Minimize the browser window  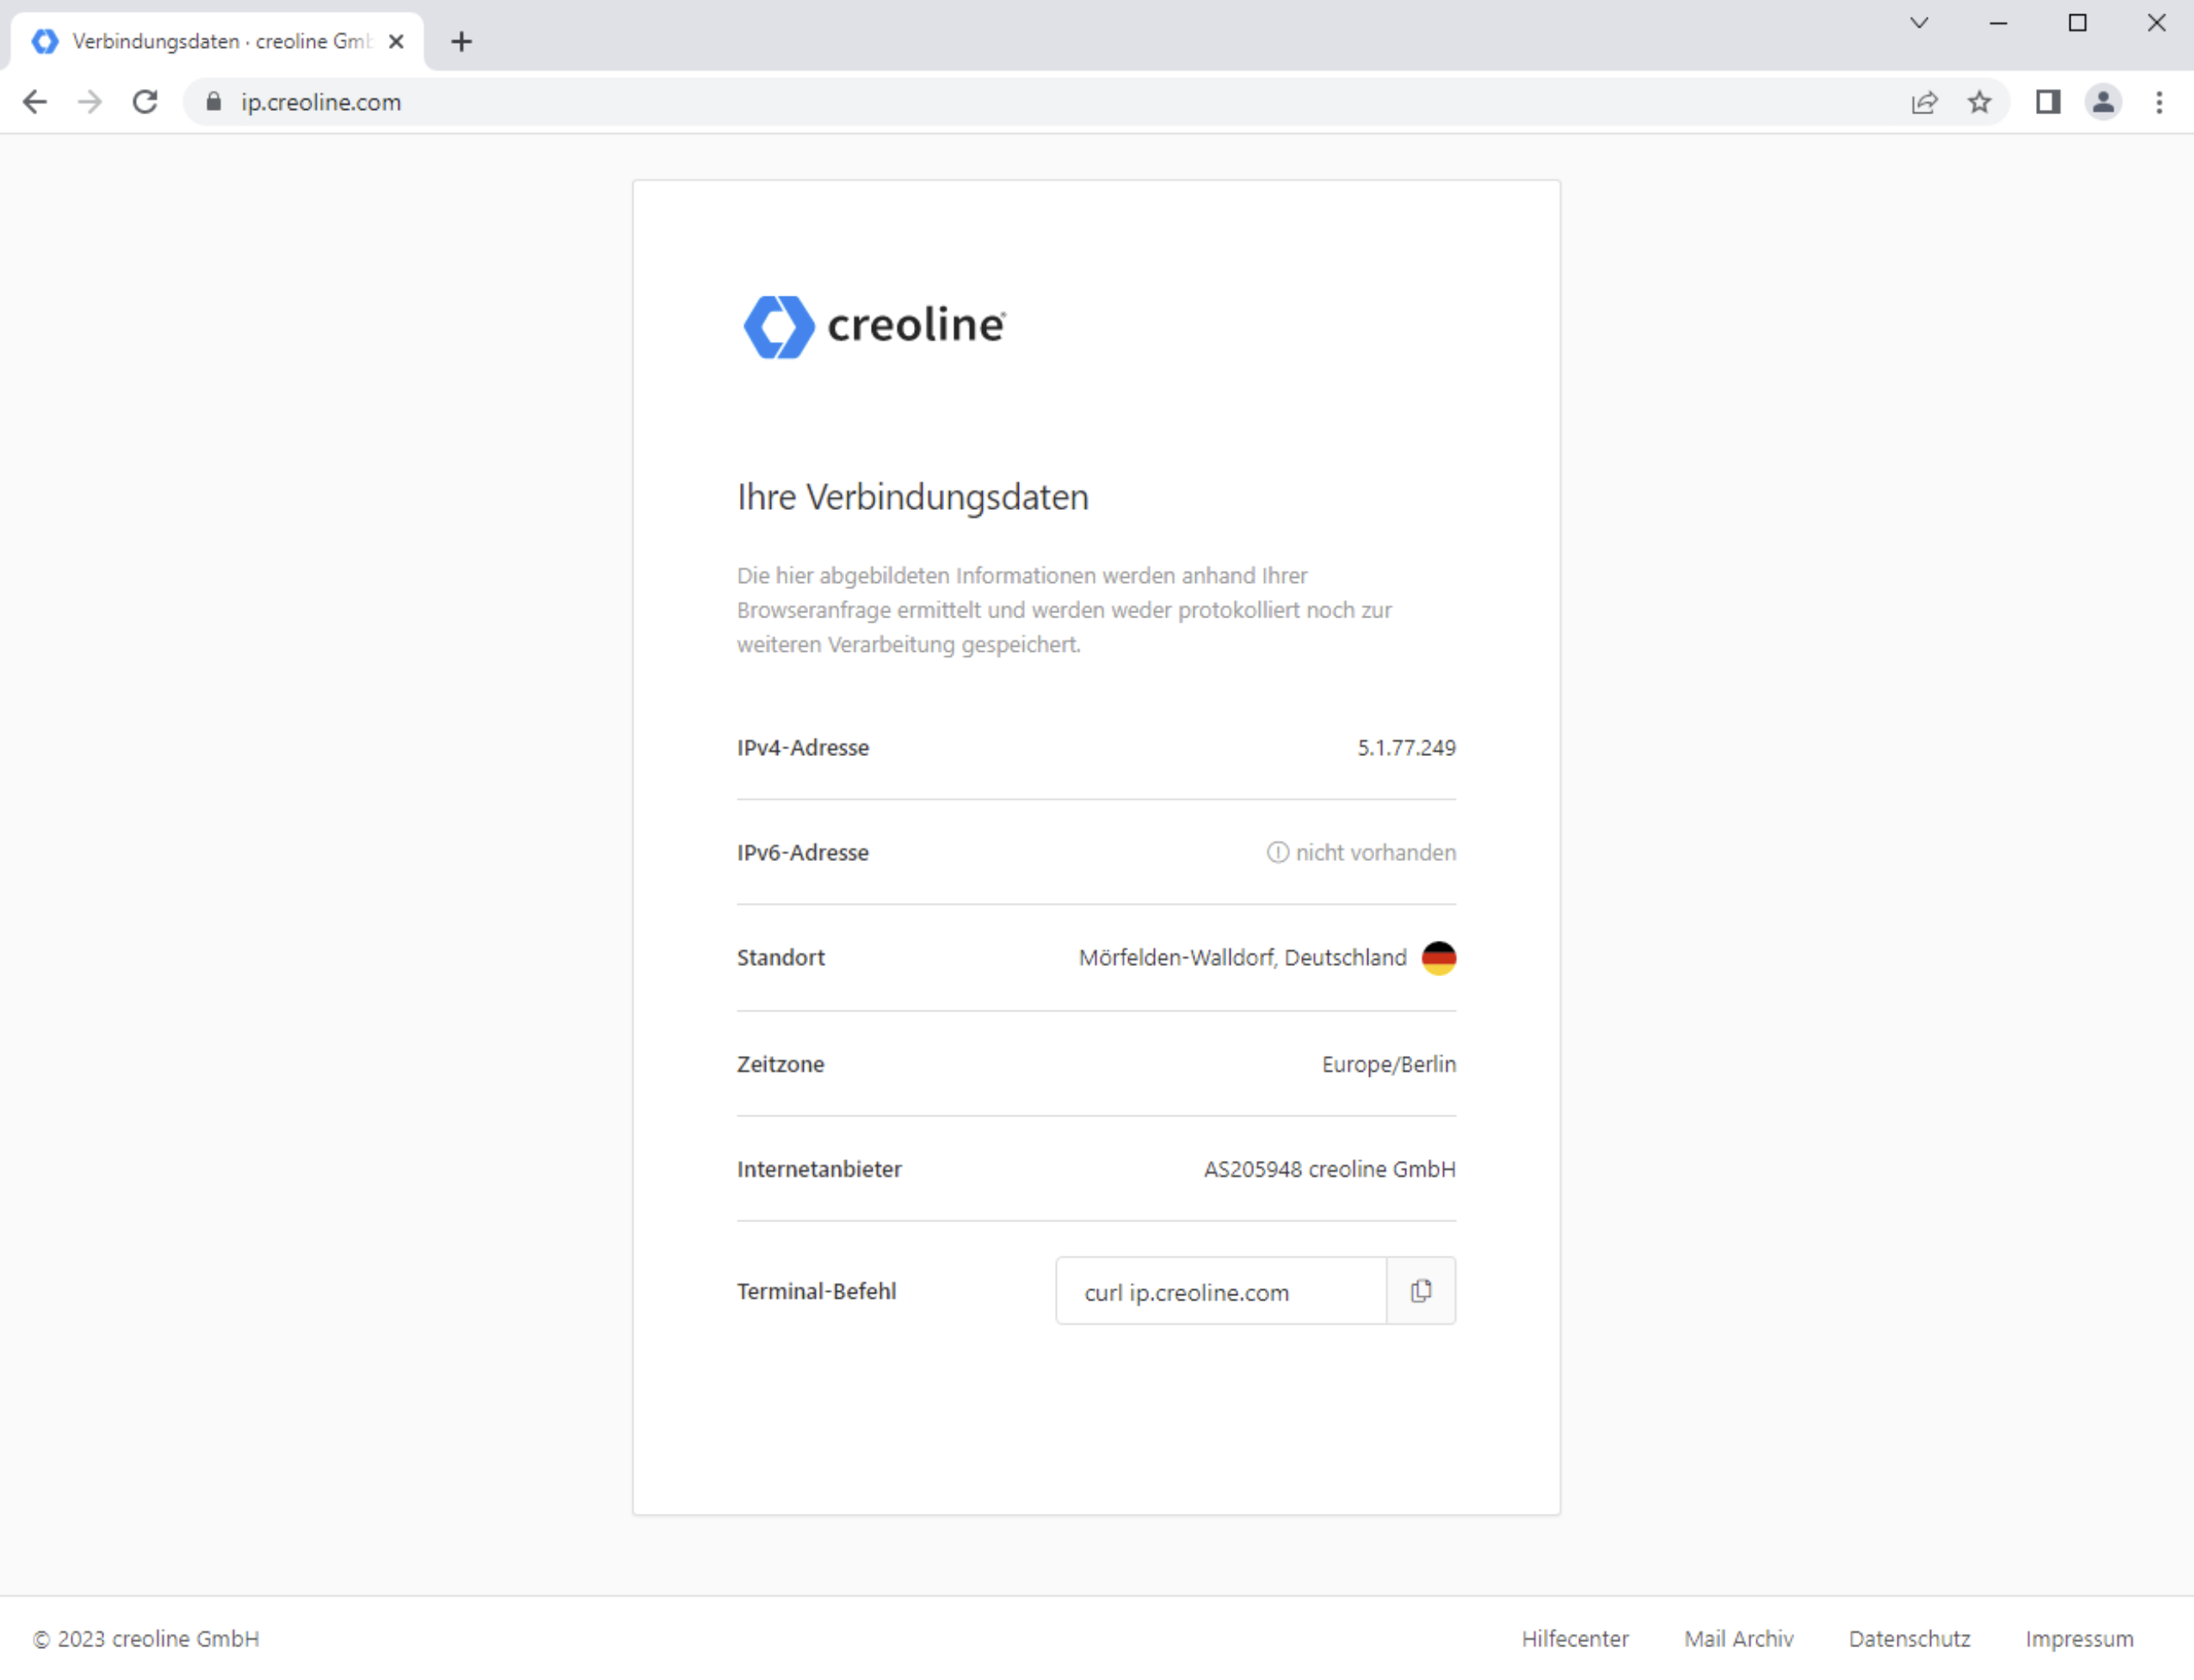pos(1997,22)
